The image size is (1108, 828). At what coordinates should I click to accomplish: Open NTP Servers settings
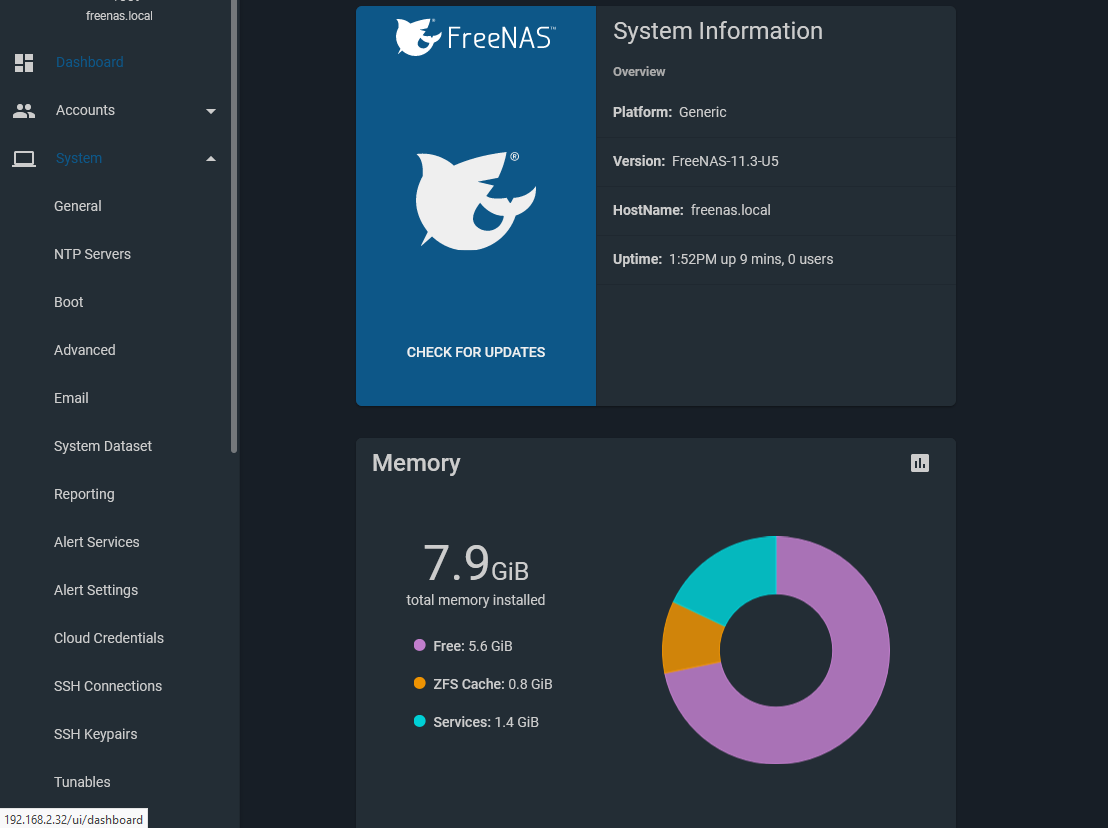[93, 254]
